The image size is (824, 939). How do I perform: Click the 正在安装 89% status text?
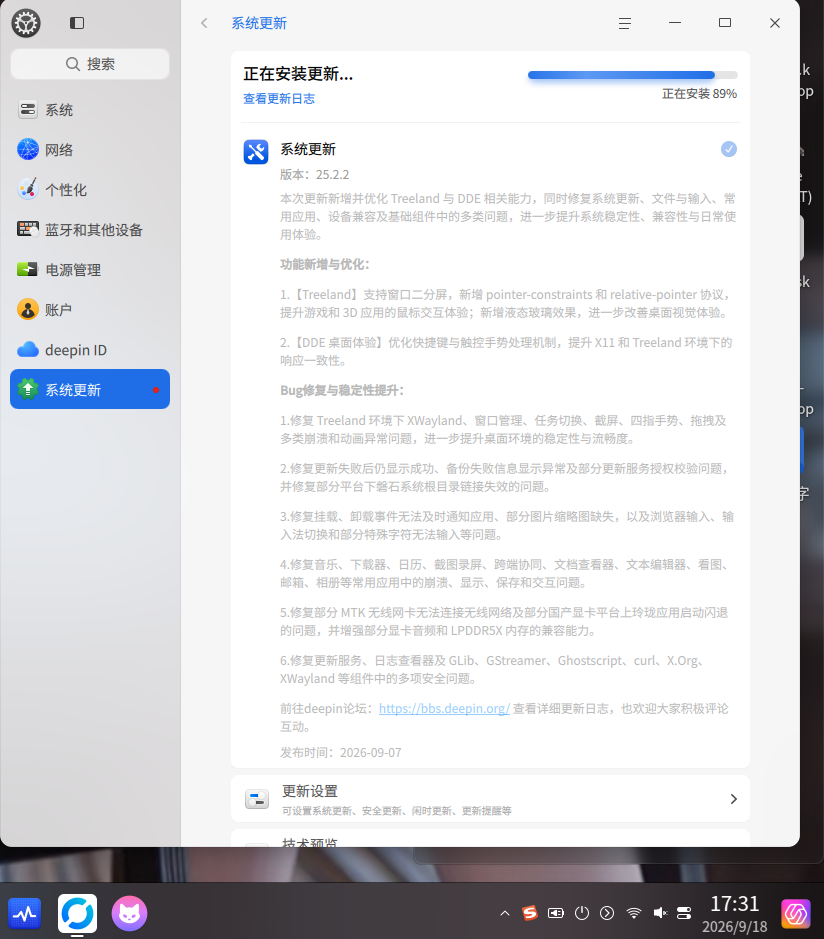click(699, 94)
